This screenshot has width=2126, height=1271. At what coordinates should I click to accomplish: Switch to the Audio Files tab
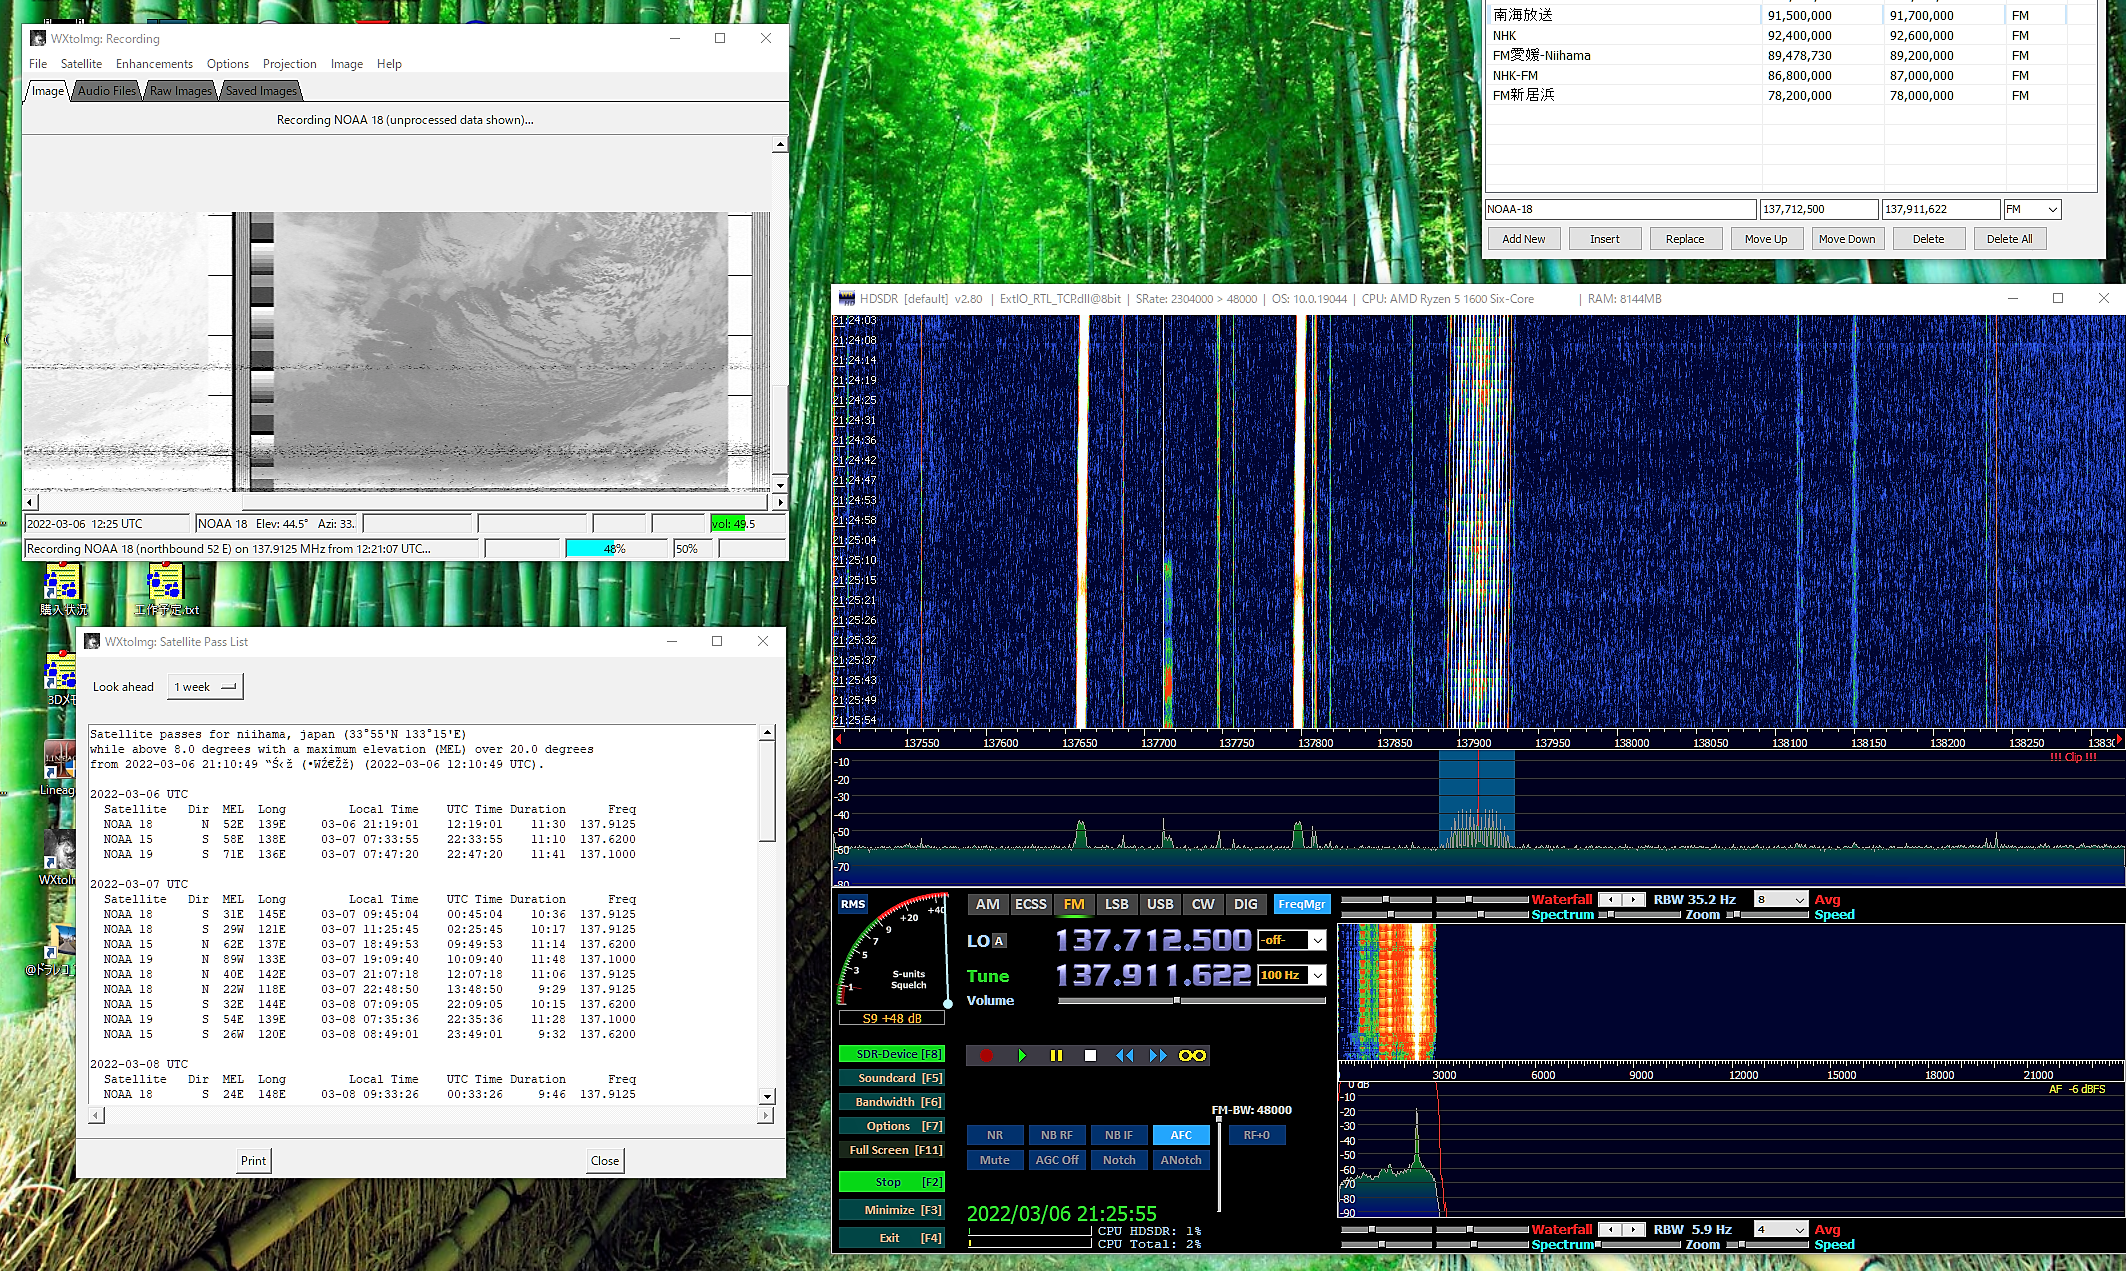pyautogui.click(x=107, y=91)
